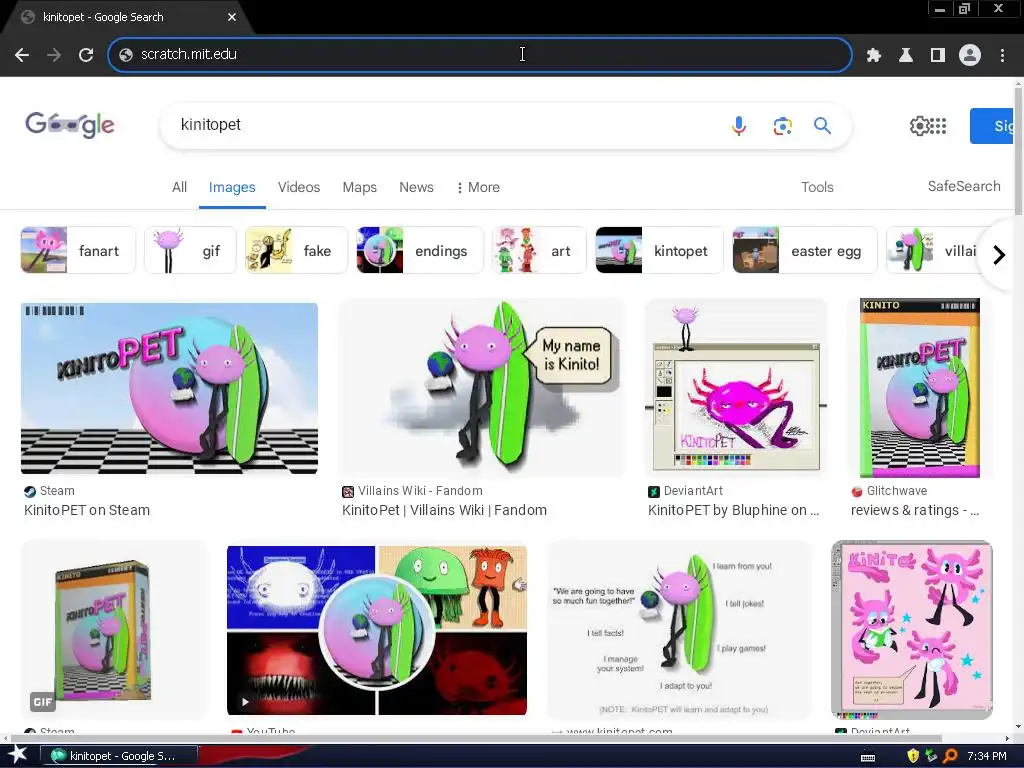Screen dimensions: 1024x768
Task: Select the endings suggestion chip
Action: [420, 250]
